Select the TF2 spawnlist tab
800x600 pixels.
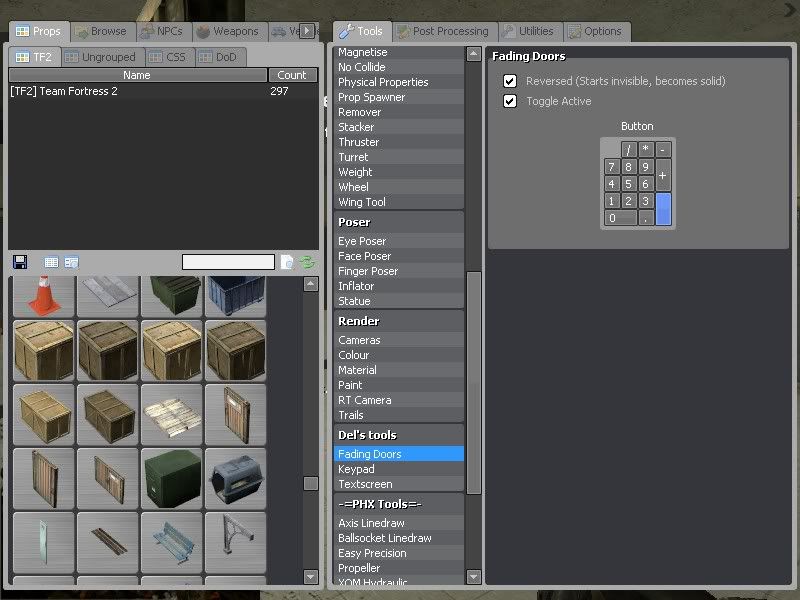[x=35, y=57]
